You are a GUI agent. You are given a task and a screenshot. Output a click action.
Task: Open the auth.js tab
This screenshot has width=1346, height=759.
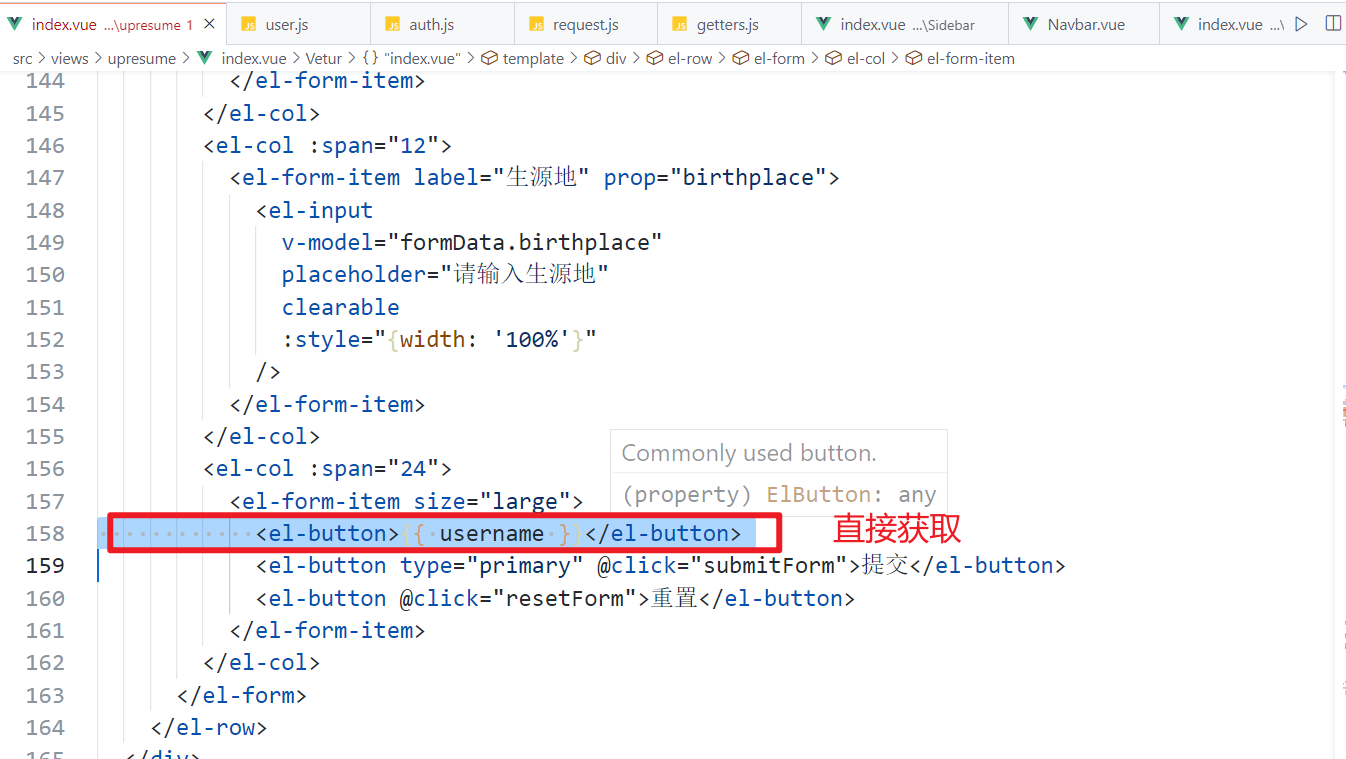click(x=431, y=24)
